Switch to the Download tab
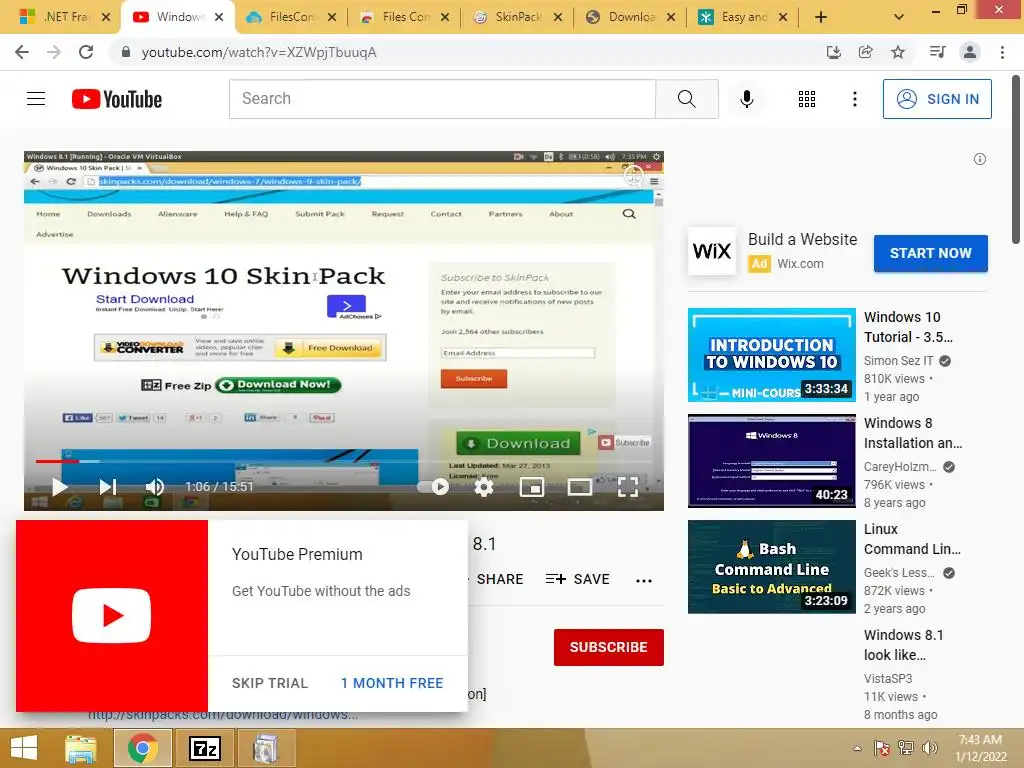The image size is (1024, 768). point(631,17)
